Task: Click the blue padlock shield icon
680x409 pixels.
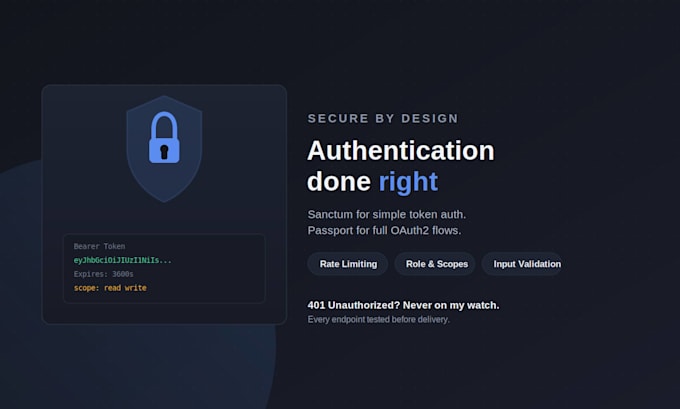Action: [164, 149]
